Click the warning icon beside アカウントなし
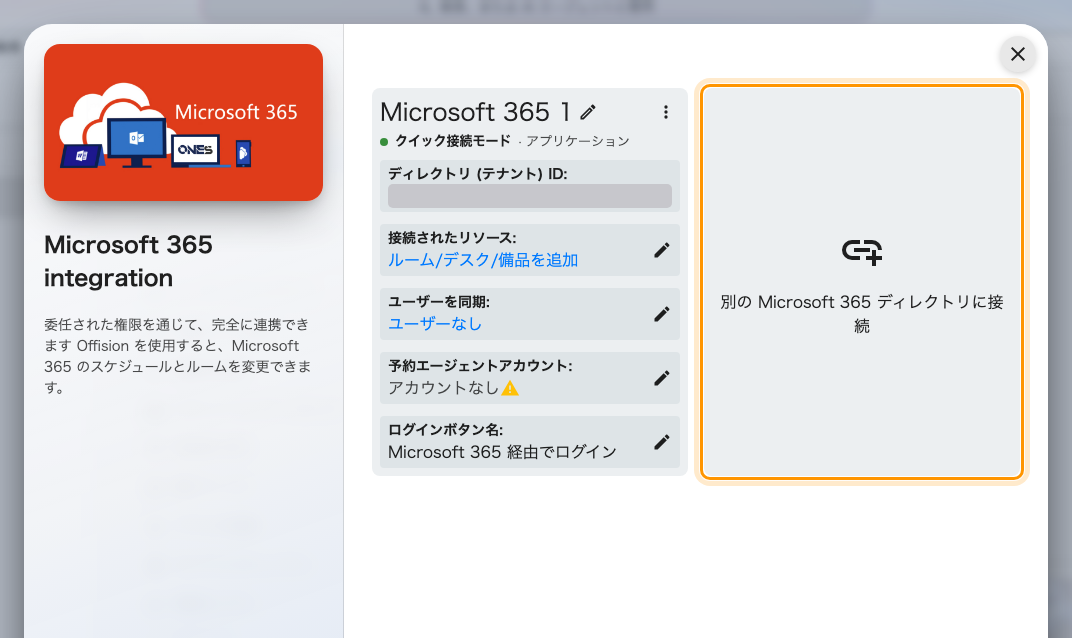Screen dimensions: 1072x638 tap(510, 388)
